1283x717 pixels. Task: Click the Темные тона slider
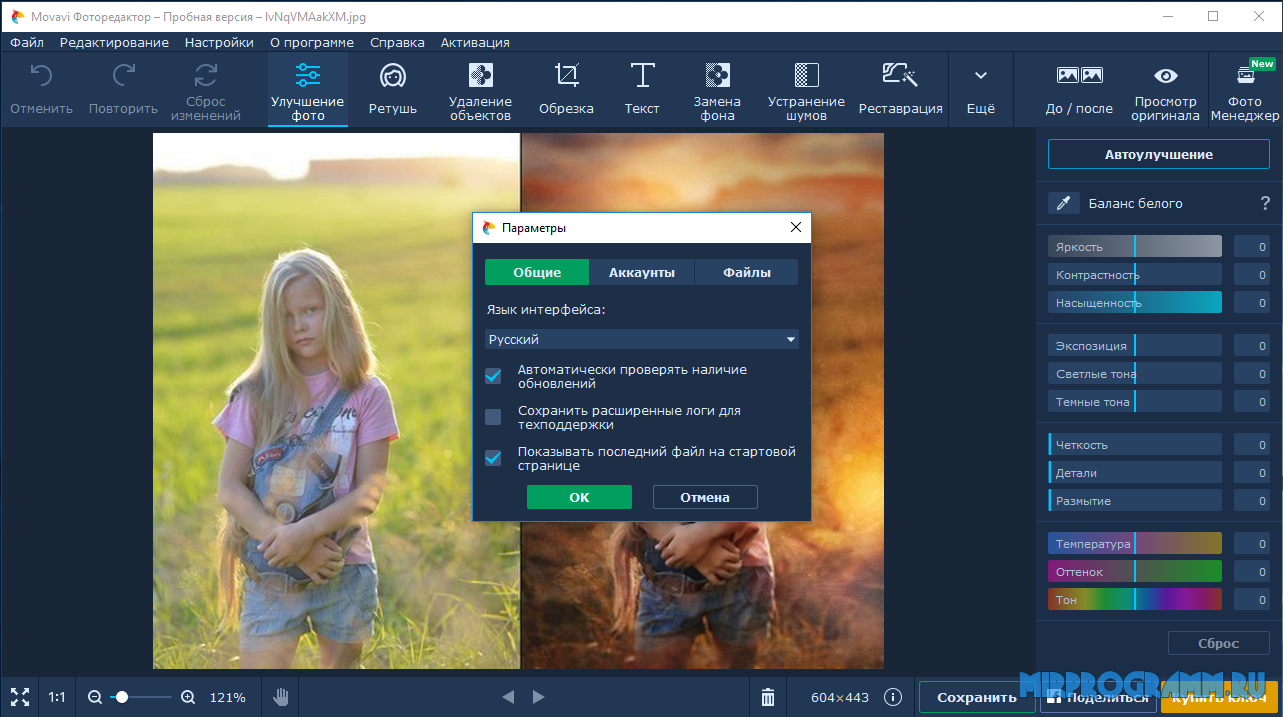(1135, 401)
